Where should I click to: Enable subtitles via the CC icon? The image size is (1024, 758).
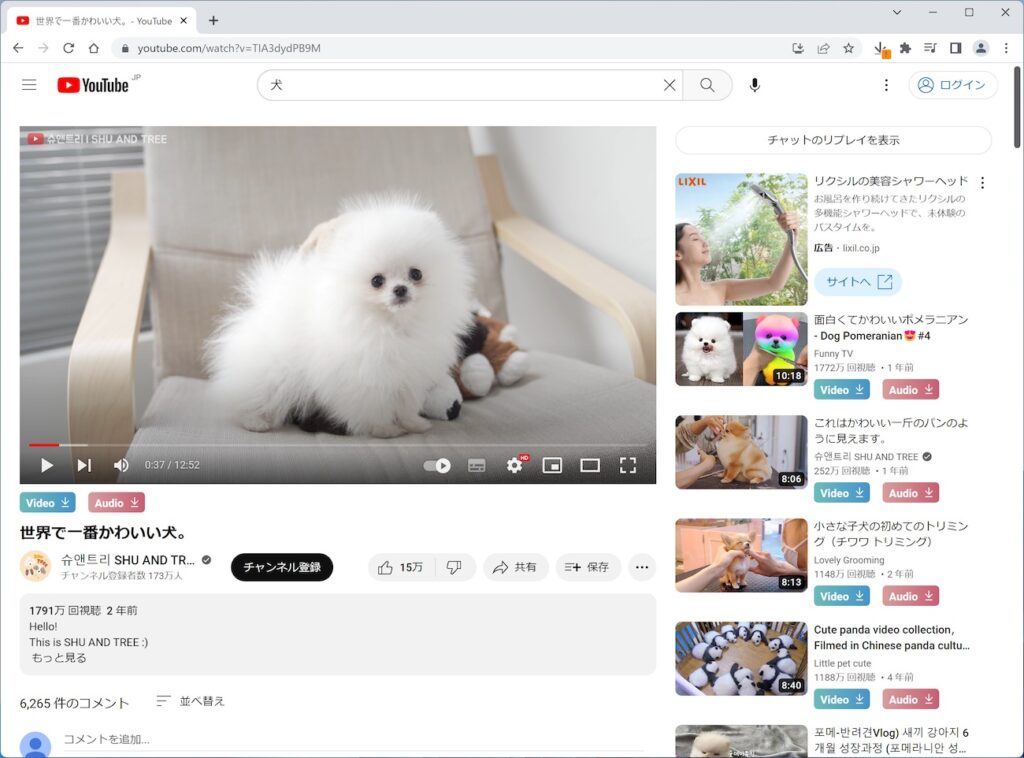tap(477, 464)
